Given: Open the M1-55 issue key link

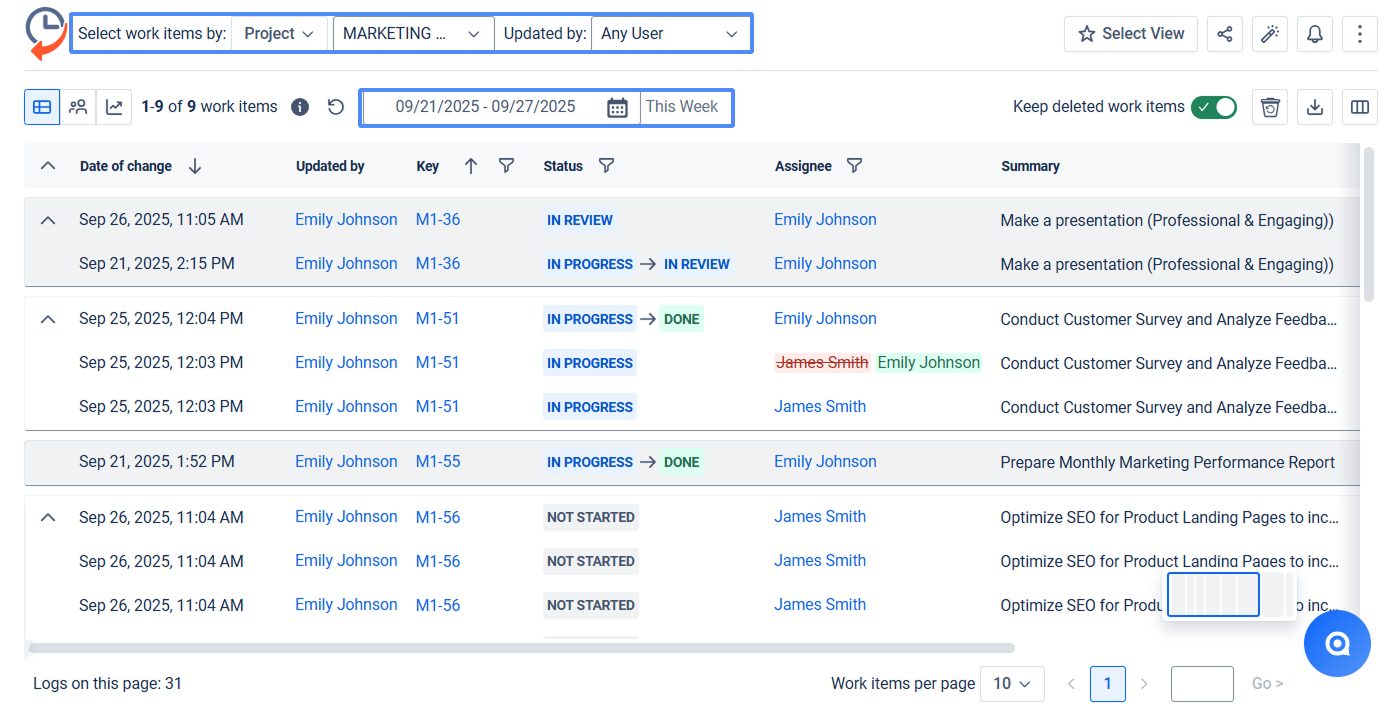Looking at the screenshot, I should point(438,462).
